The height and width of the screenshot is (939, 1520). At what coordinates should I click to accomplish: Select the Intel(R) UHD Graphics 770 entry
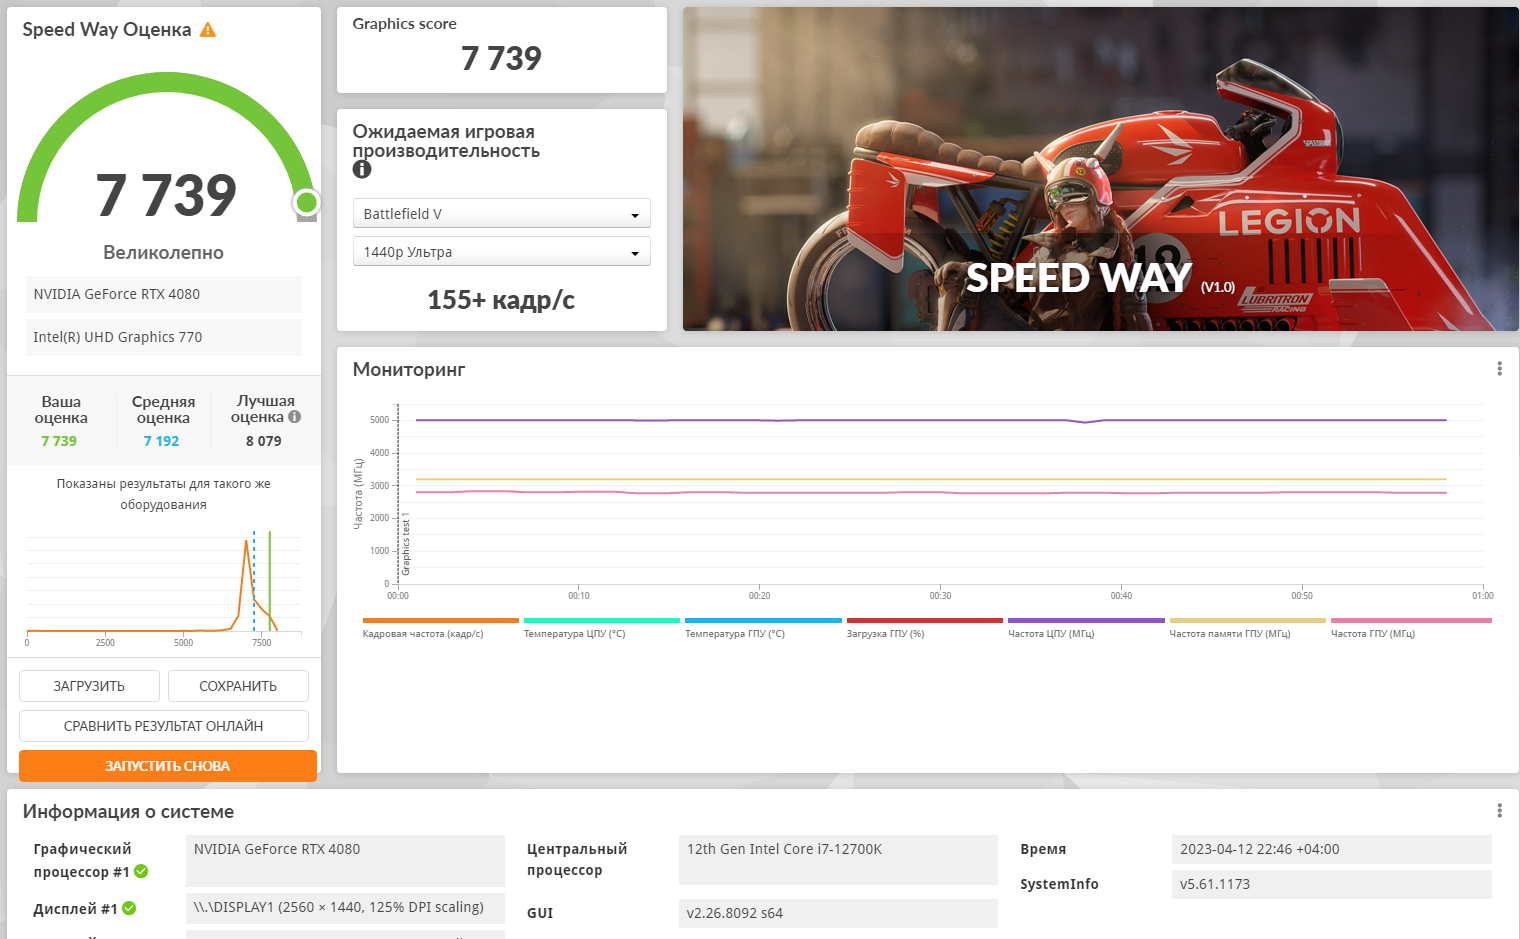pos(164,337)
